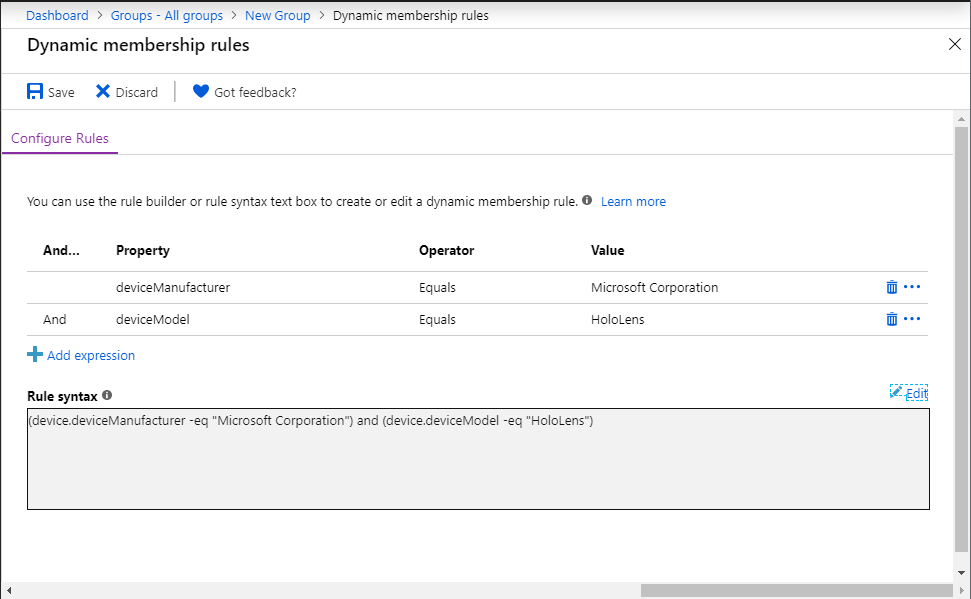Edit the rule syntax with pencil Edit
The height and width of the screenshot is (599, 971).
[x=909, y=393]
